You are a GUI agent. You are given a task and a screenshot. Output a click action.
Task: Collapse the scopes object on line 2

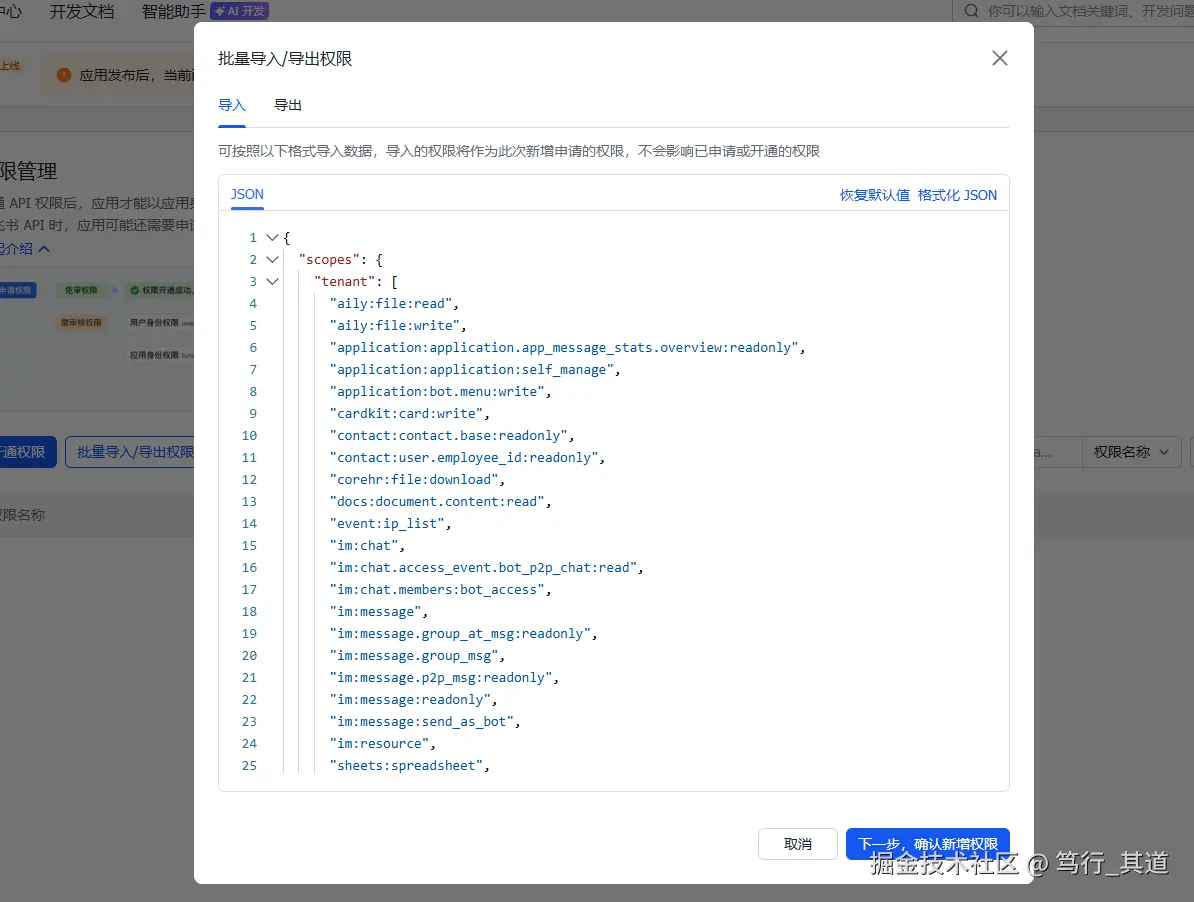[272, 259]
